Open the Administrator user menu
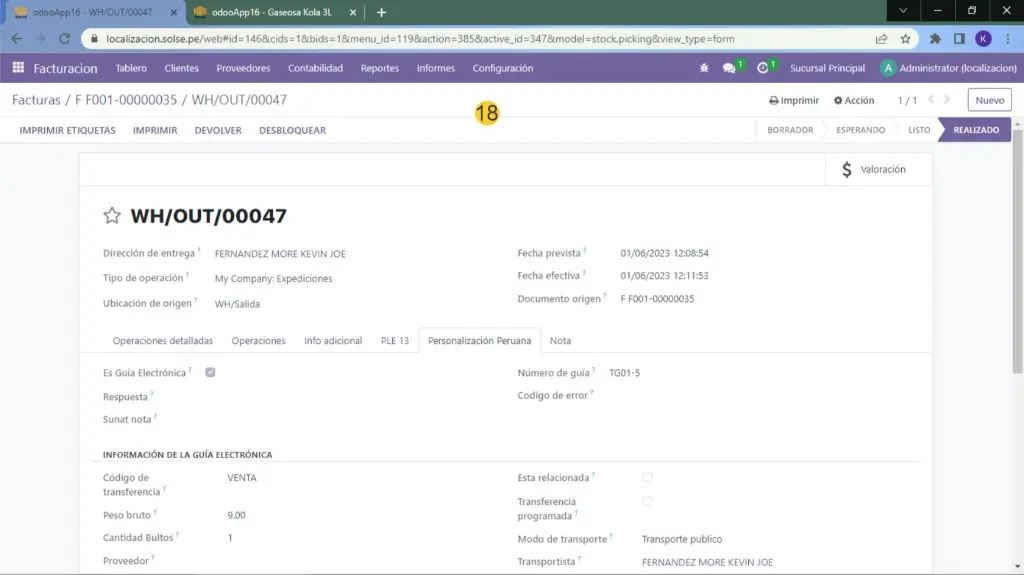The width and height of the screenshot is (1024, 575). pos(945,68)
